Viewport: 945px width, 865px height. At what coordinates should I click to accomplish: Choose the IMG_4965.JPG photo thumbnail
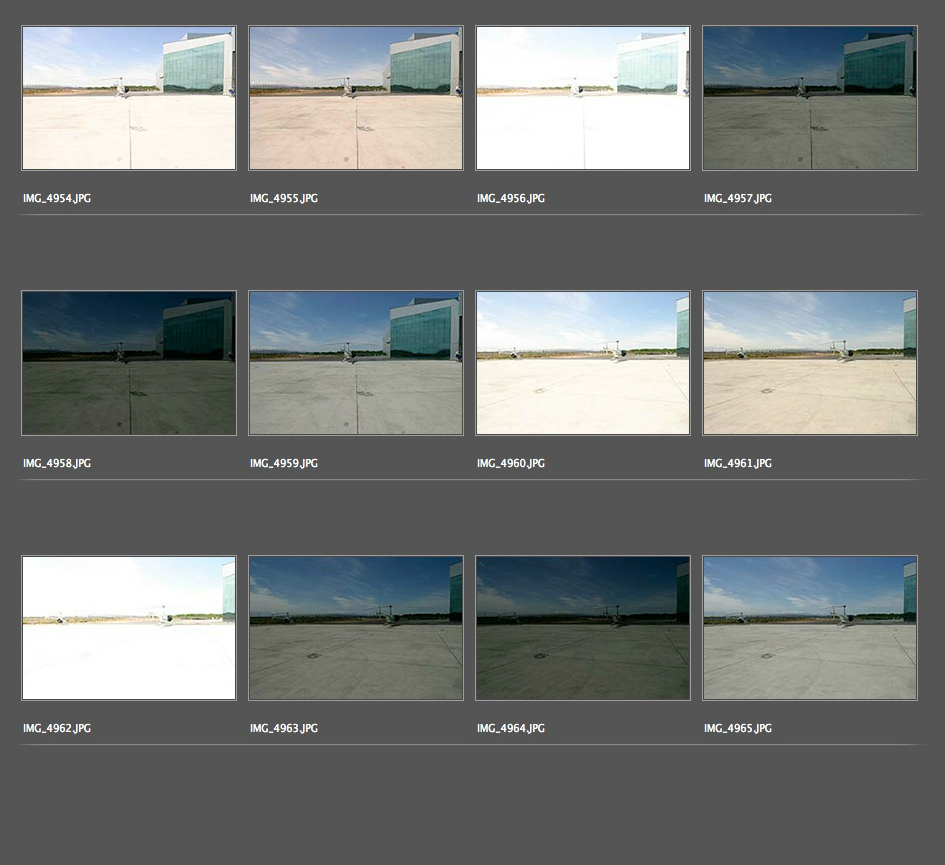[x=810, y=628]
